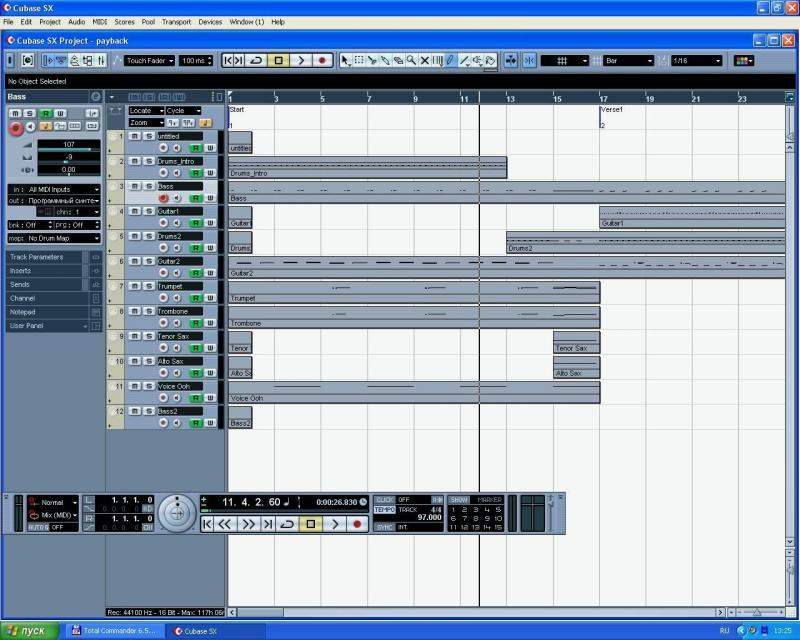Select the Object Selection arrow tool

(x=345, y=61)
